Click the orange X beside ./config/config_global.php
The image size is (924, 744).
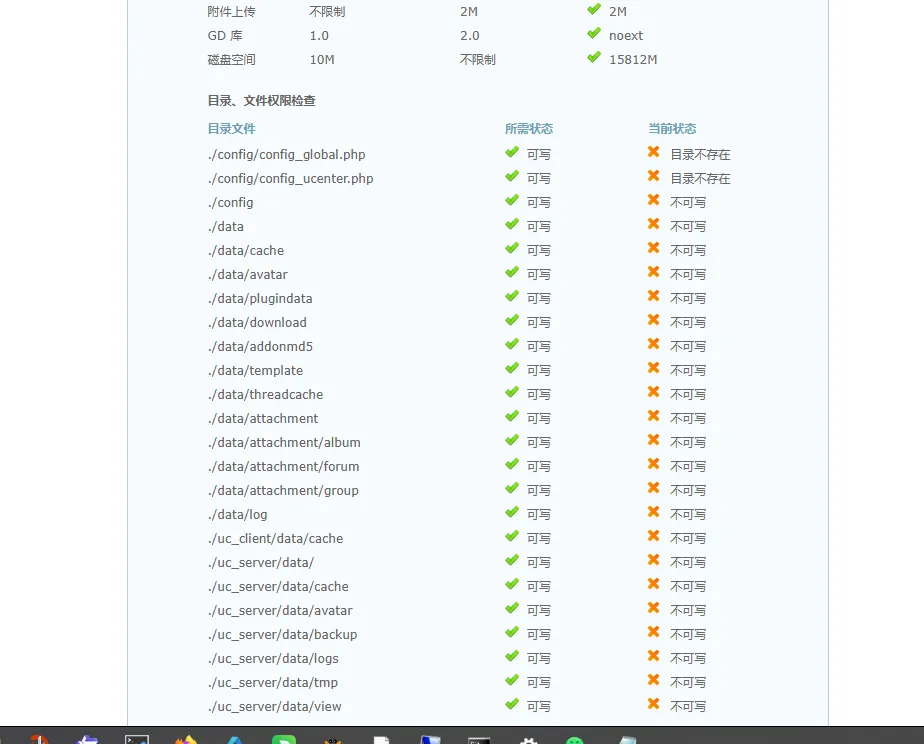coord(653,152)
